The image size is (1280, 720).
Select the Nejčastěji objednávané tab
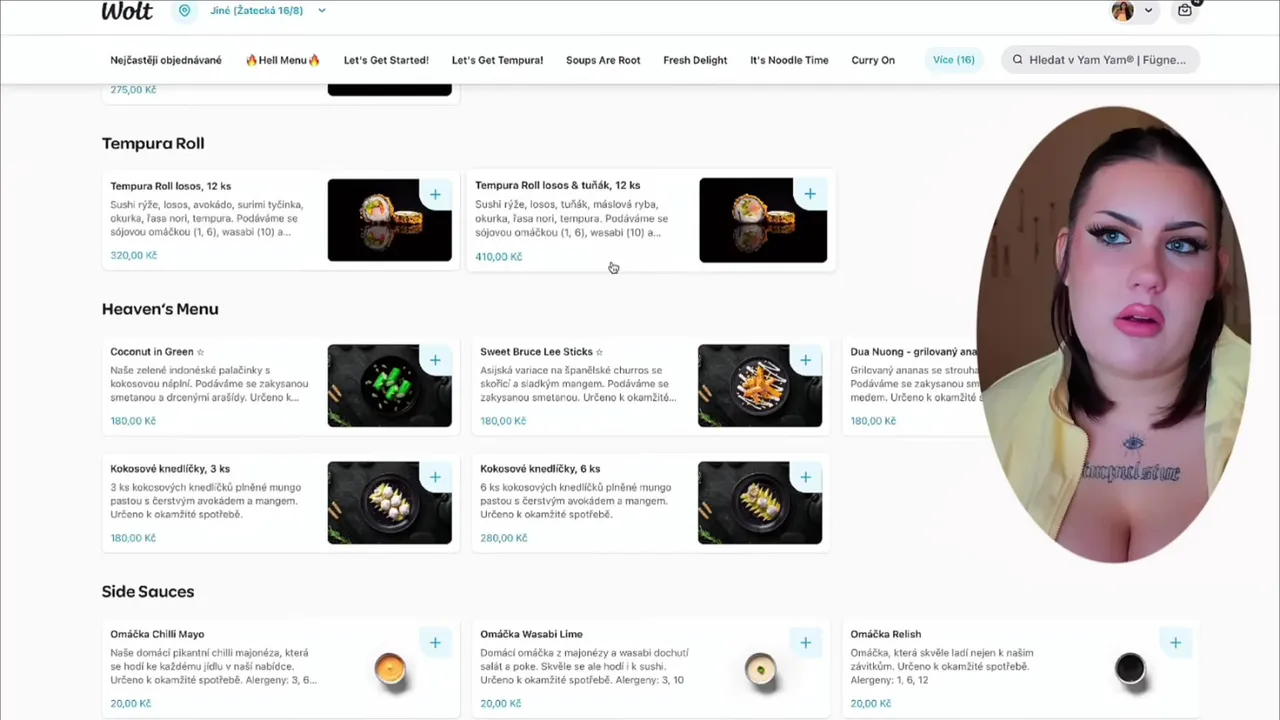coord(166,60)
